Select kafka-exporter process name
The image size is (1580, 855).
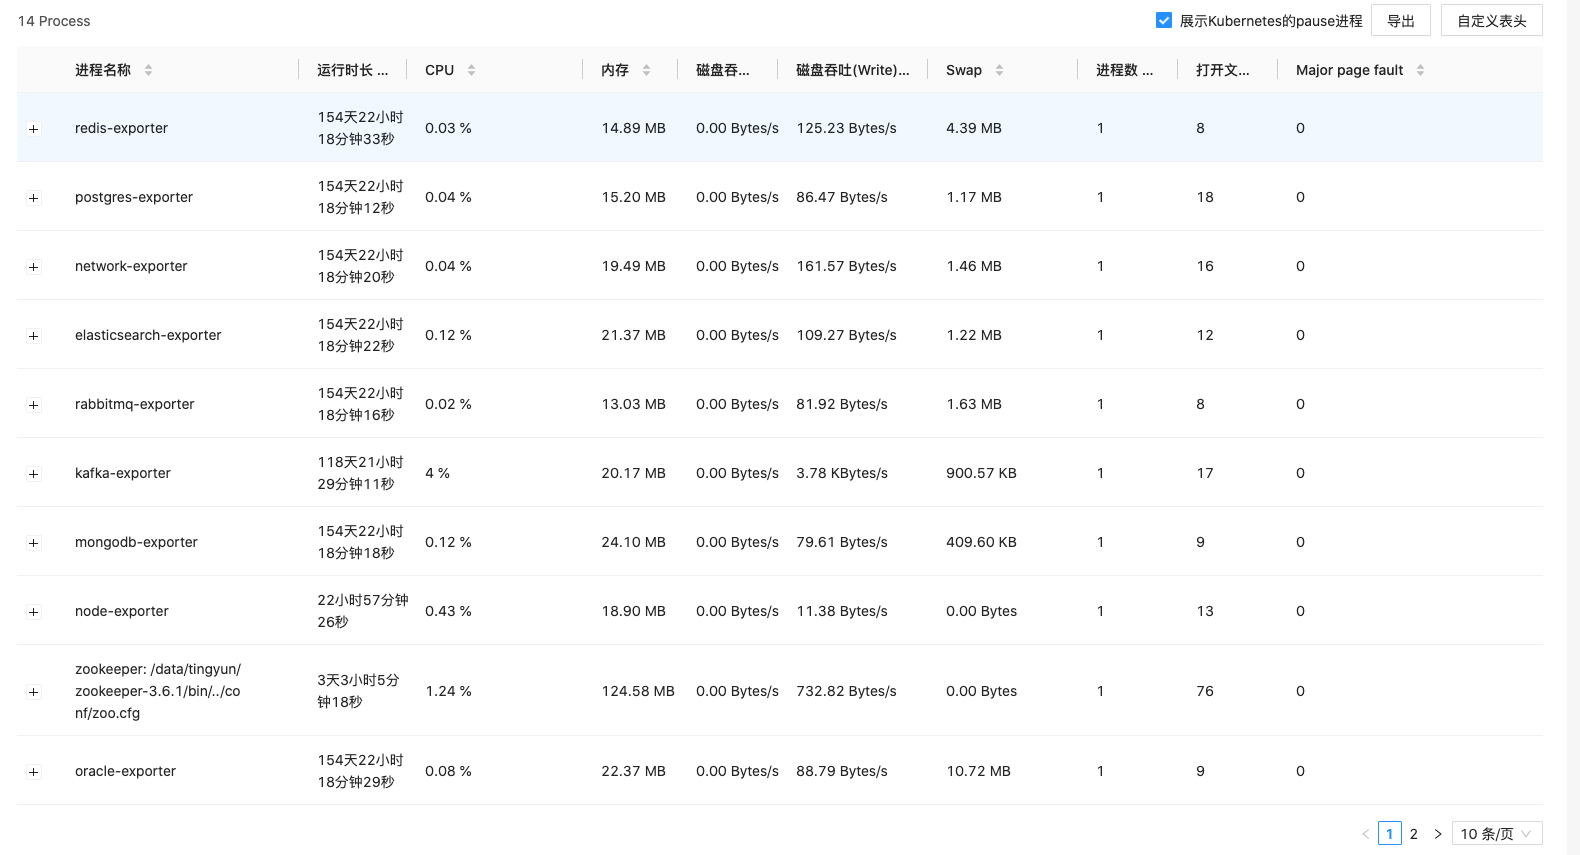(x=123, y=473)
